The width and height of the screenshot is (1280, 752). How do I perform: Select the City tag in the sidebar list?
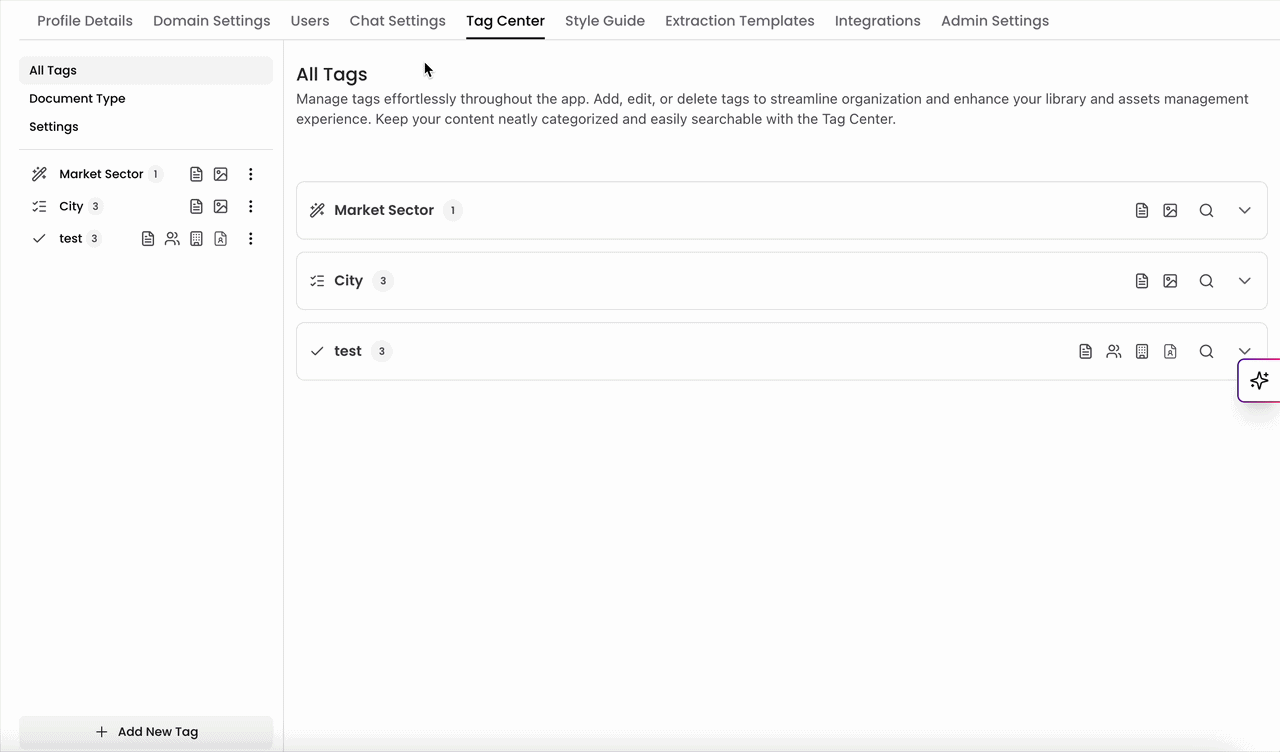(x=71, y=206)
